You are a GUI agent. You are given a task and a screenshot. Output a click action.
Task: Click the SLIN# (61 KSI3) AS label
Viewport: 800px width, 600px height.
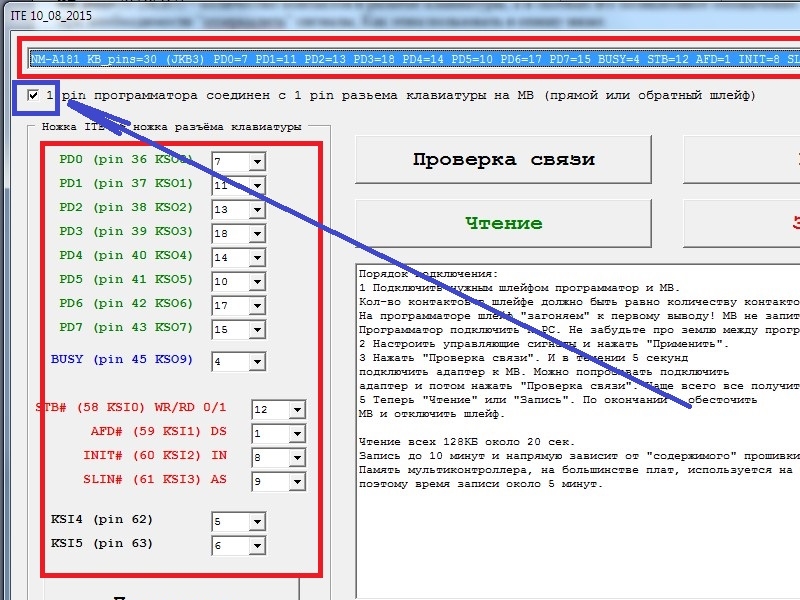point(155,479)
